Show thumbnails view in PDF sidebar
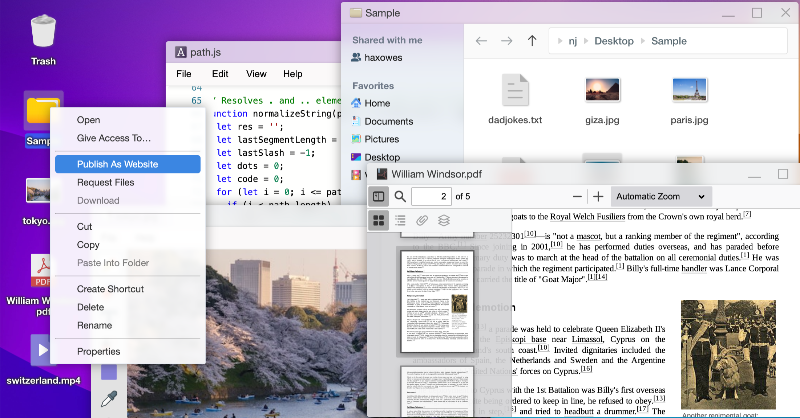800x418 pixels. click(x=379, y=220)
